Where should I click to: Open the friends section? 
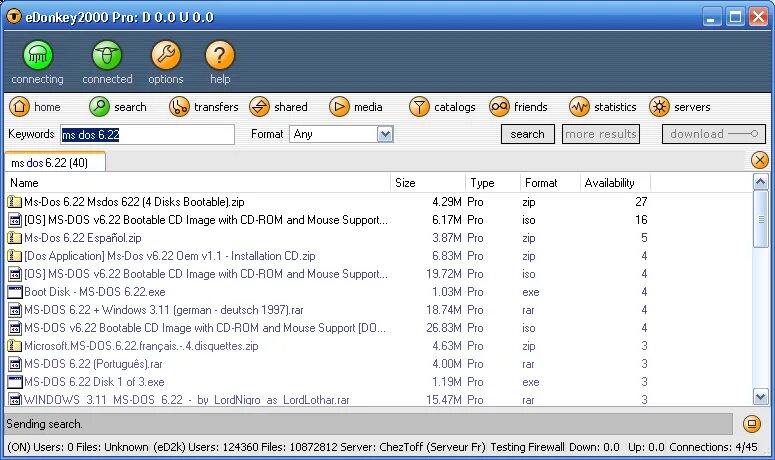pyautogui.click(x=518, y=107)
